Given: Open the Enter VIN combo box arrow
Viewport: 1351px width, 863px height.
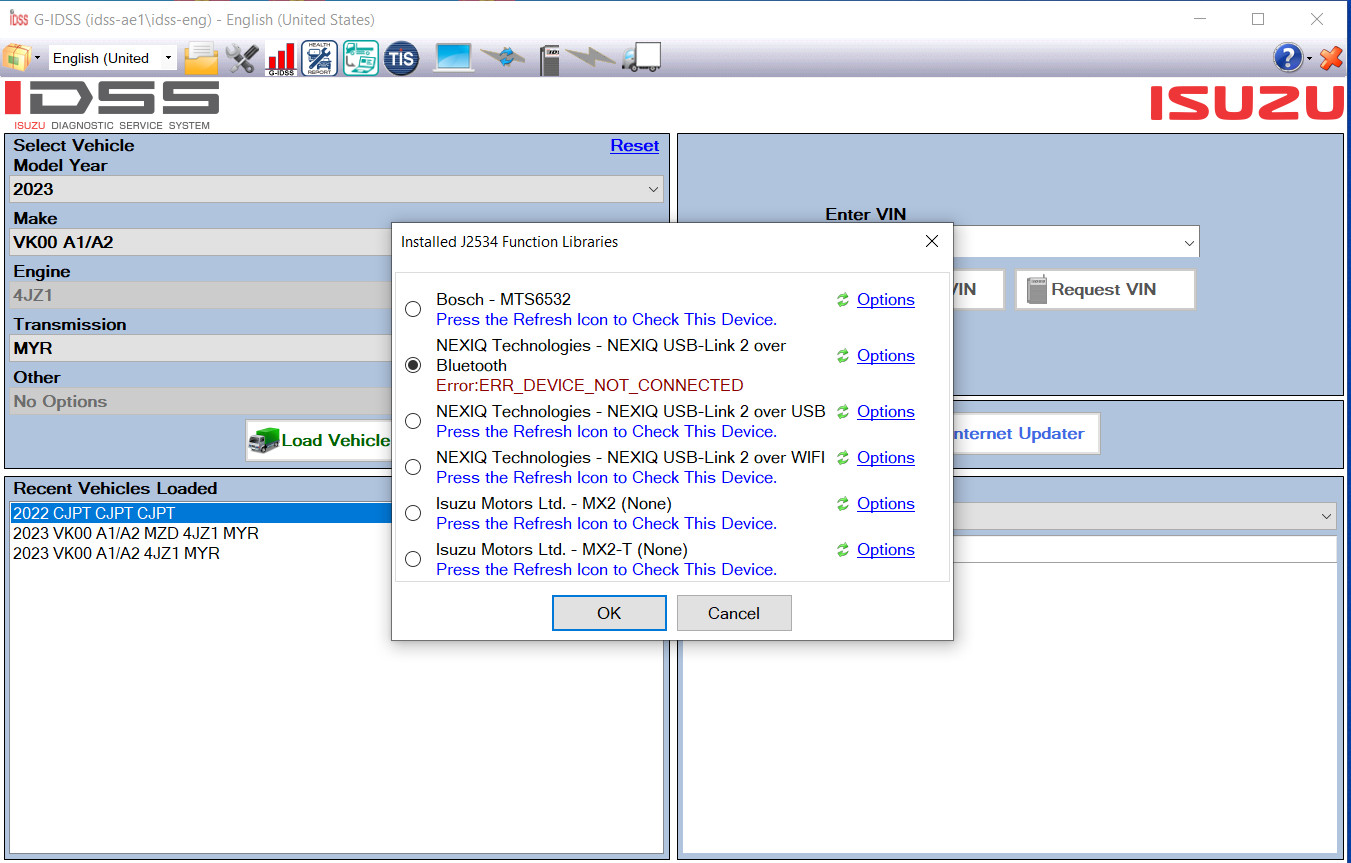Looking at the screenshot, I should click(1188, 242).
